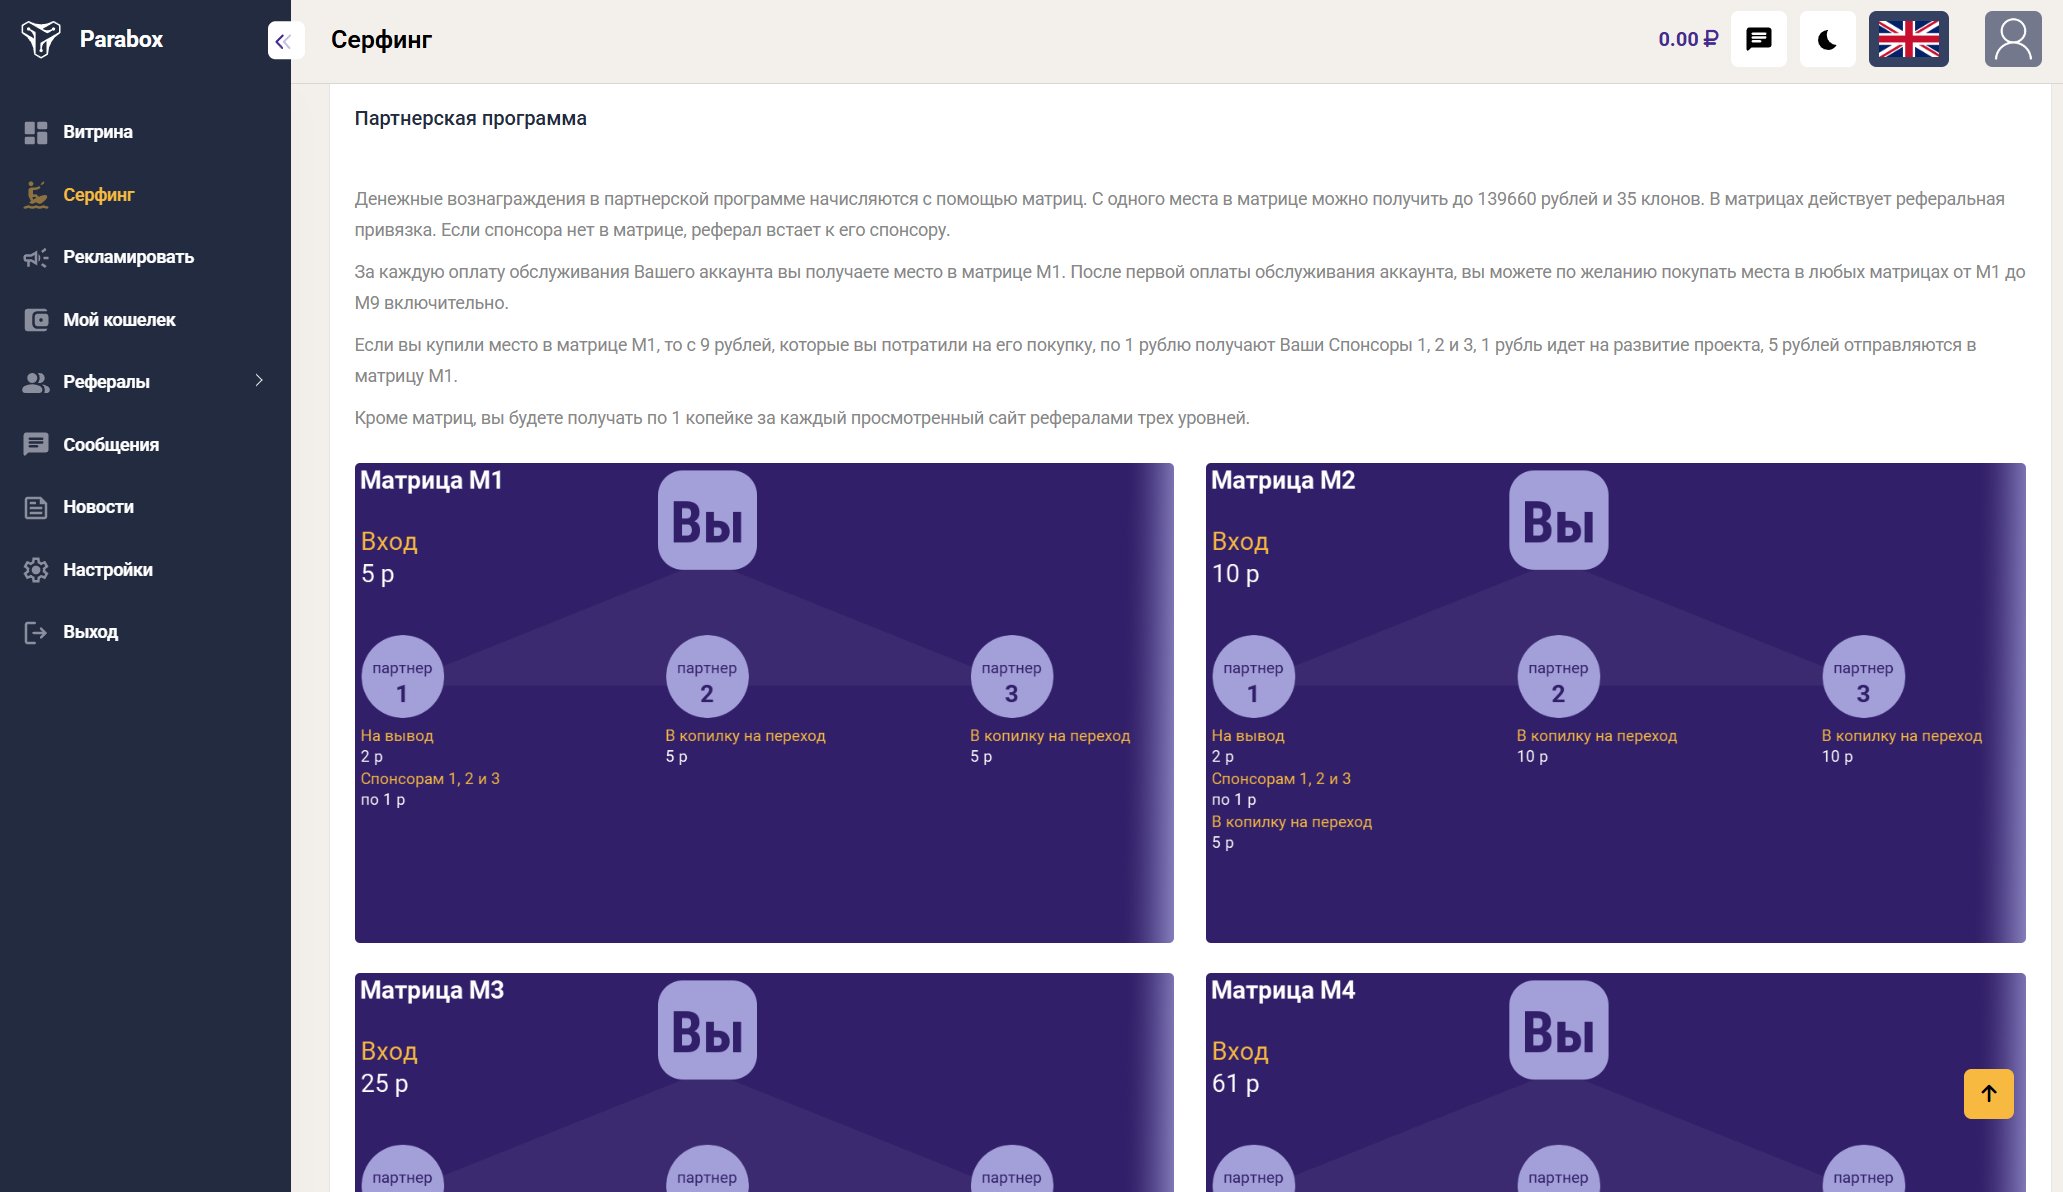Click the Выход menu item
Viewport: 2063px width, 1192px height.
coord(91,632)
